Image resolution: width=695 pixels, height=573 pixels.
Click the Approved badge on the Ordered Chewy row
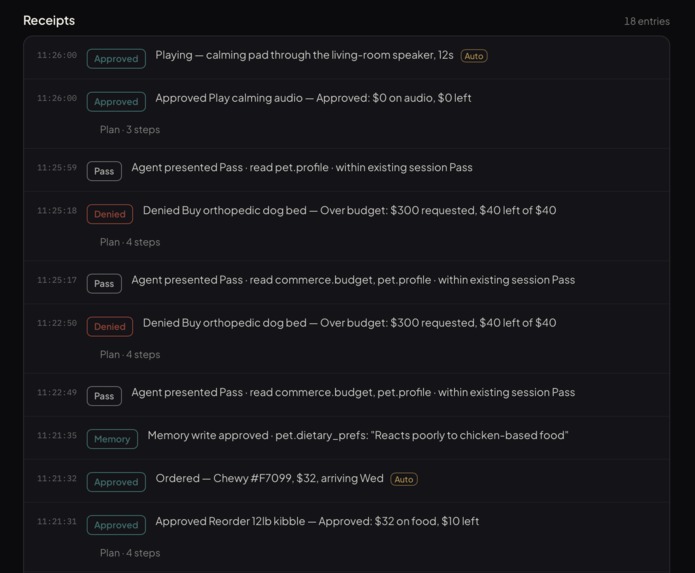coord(116,483)
